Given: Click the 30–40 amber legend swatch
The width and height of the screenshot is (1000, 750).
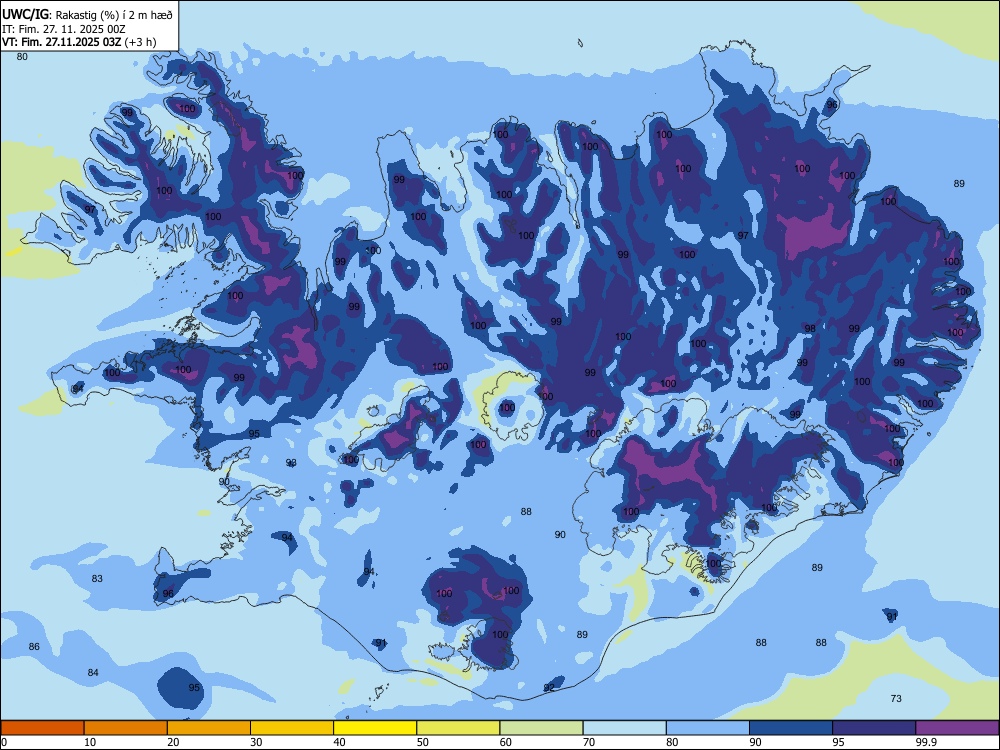Looking at the screenshot, I should point(292,728).
